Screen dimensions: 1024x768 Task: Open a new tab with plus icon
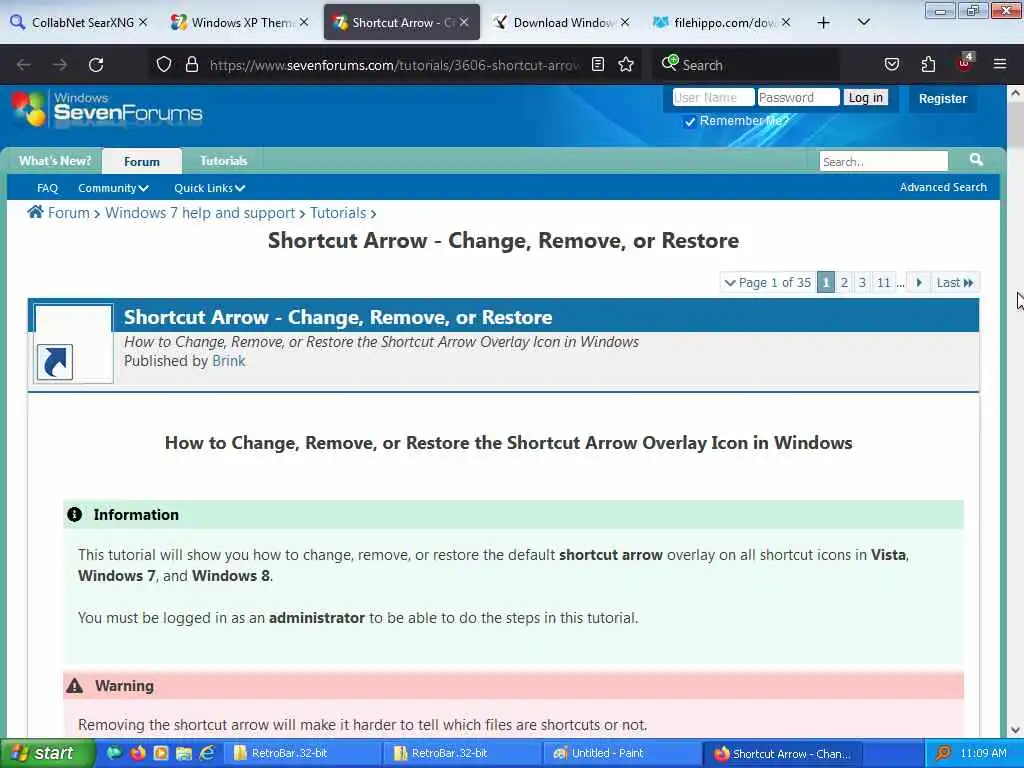click(x=824, y=23)
